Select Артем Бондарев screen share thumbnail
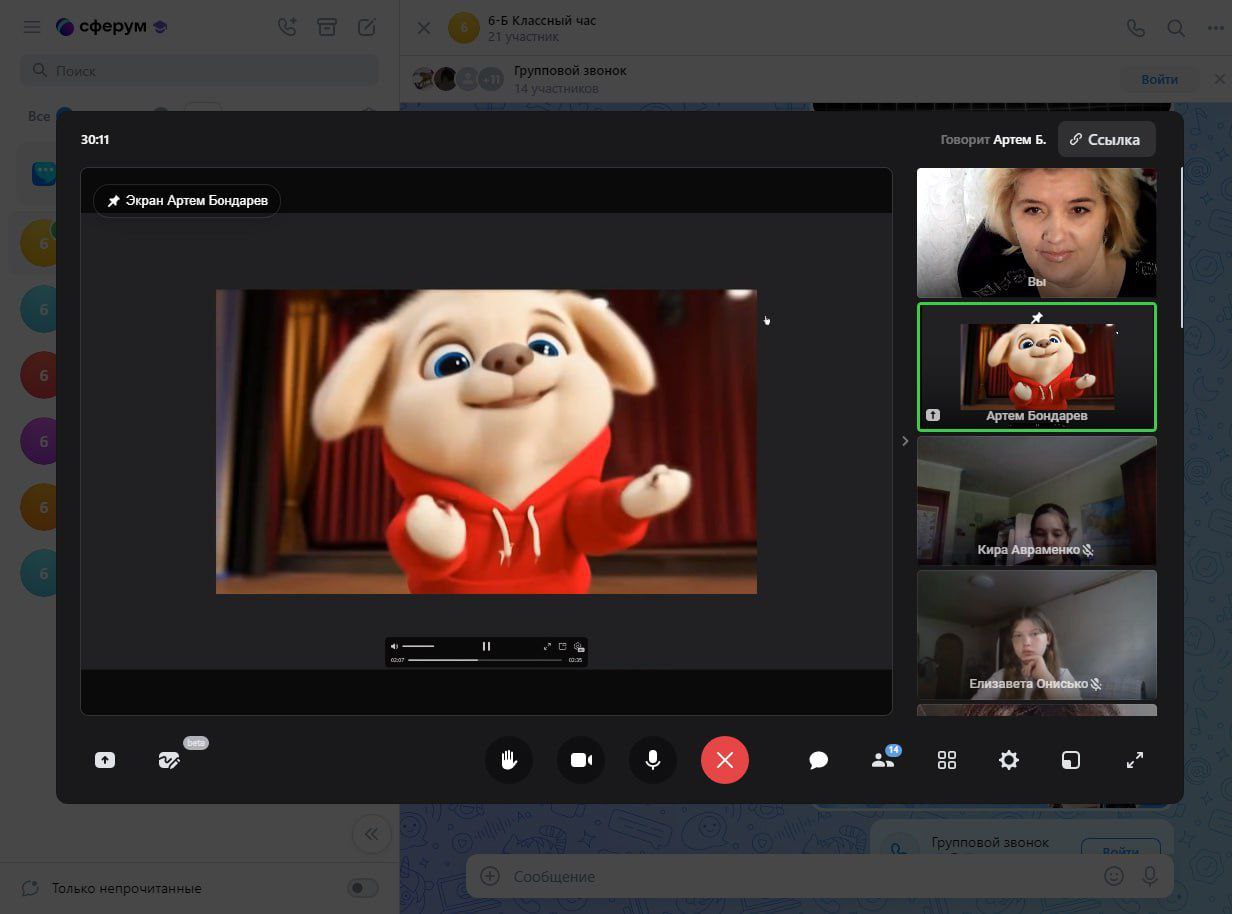The width and height of the screenshot is (1240, 914). 1037,367
